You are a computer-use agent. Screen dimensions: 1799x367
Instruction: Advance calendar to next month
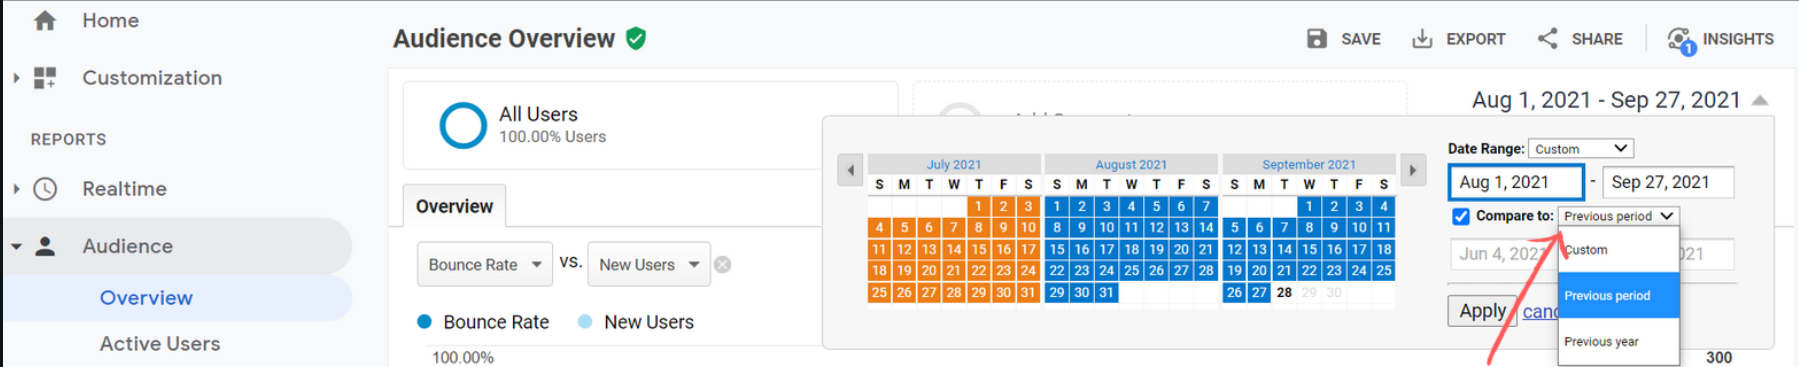[1413, 170]
